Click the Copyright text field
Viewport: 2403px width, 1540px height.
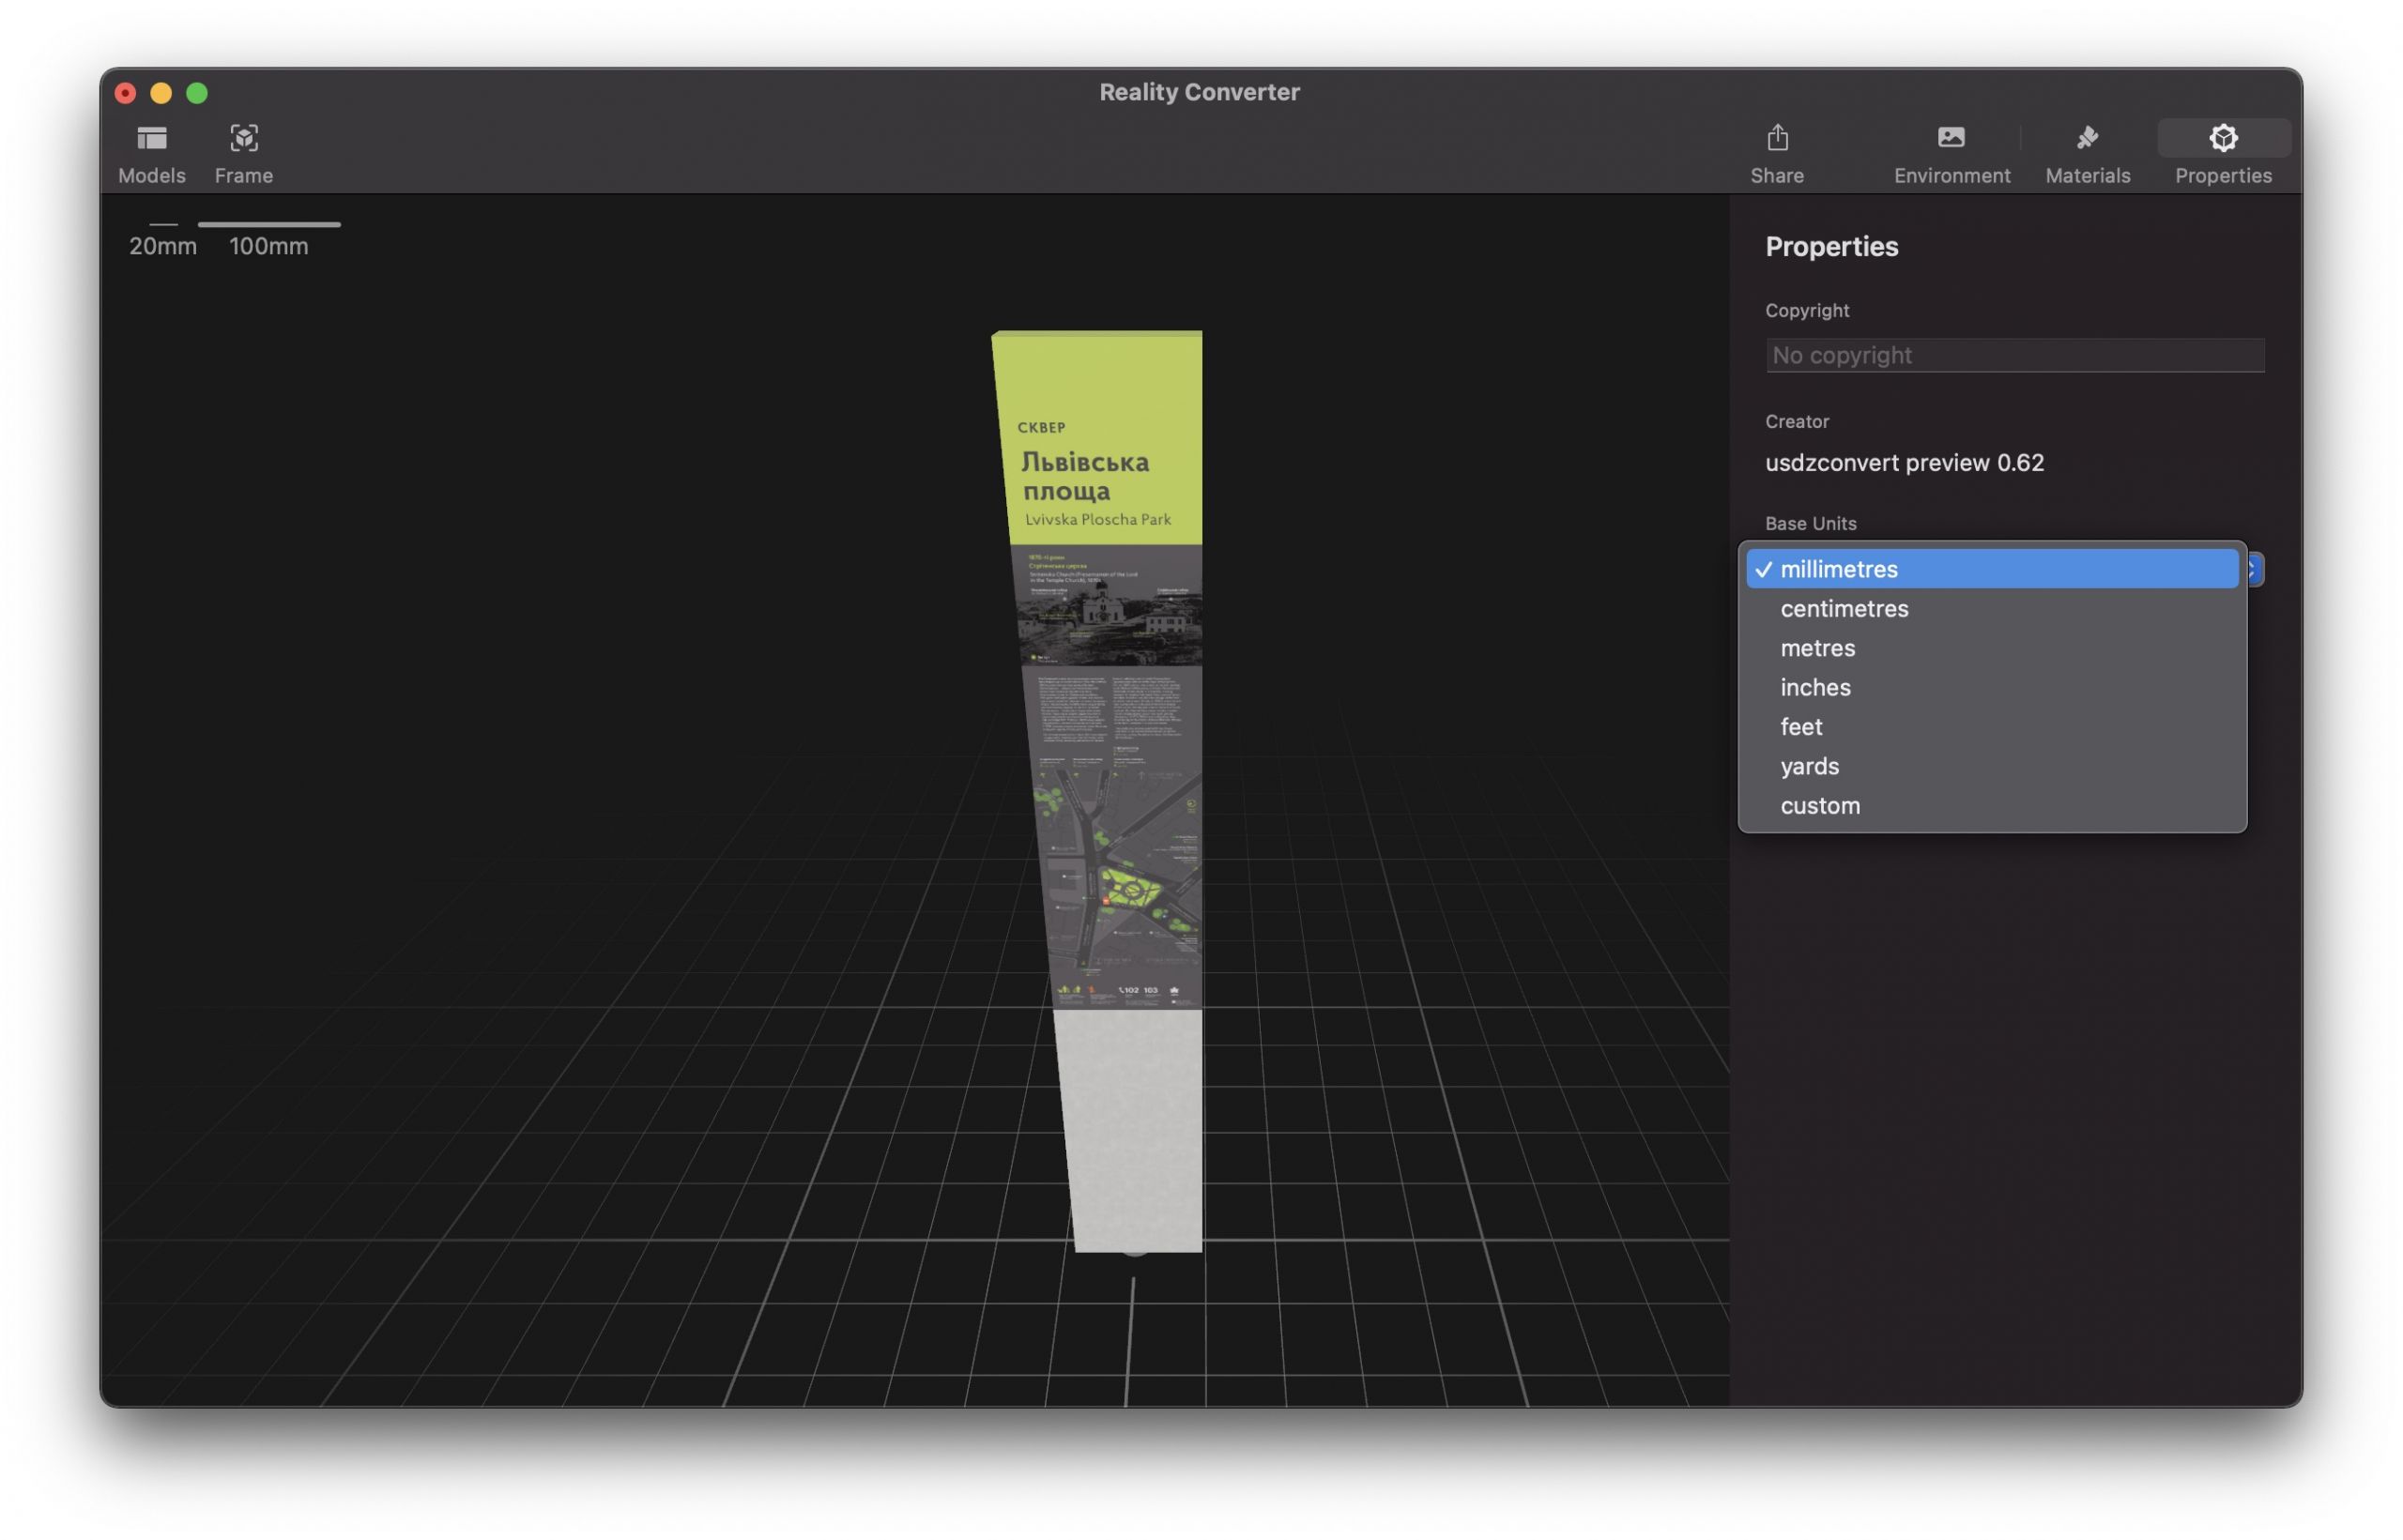[x=2014, y=355]
